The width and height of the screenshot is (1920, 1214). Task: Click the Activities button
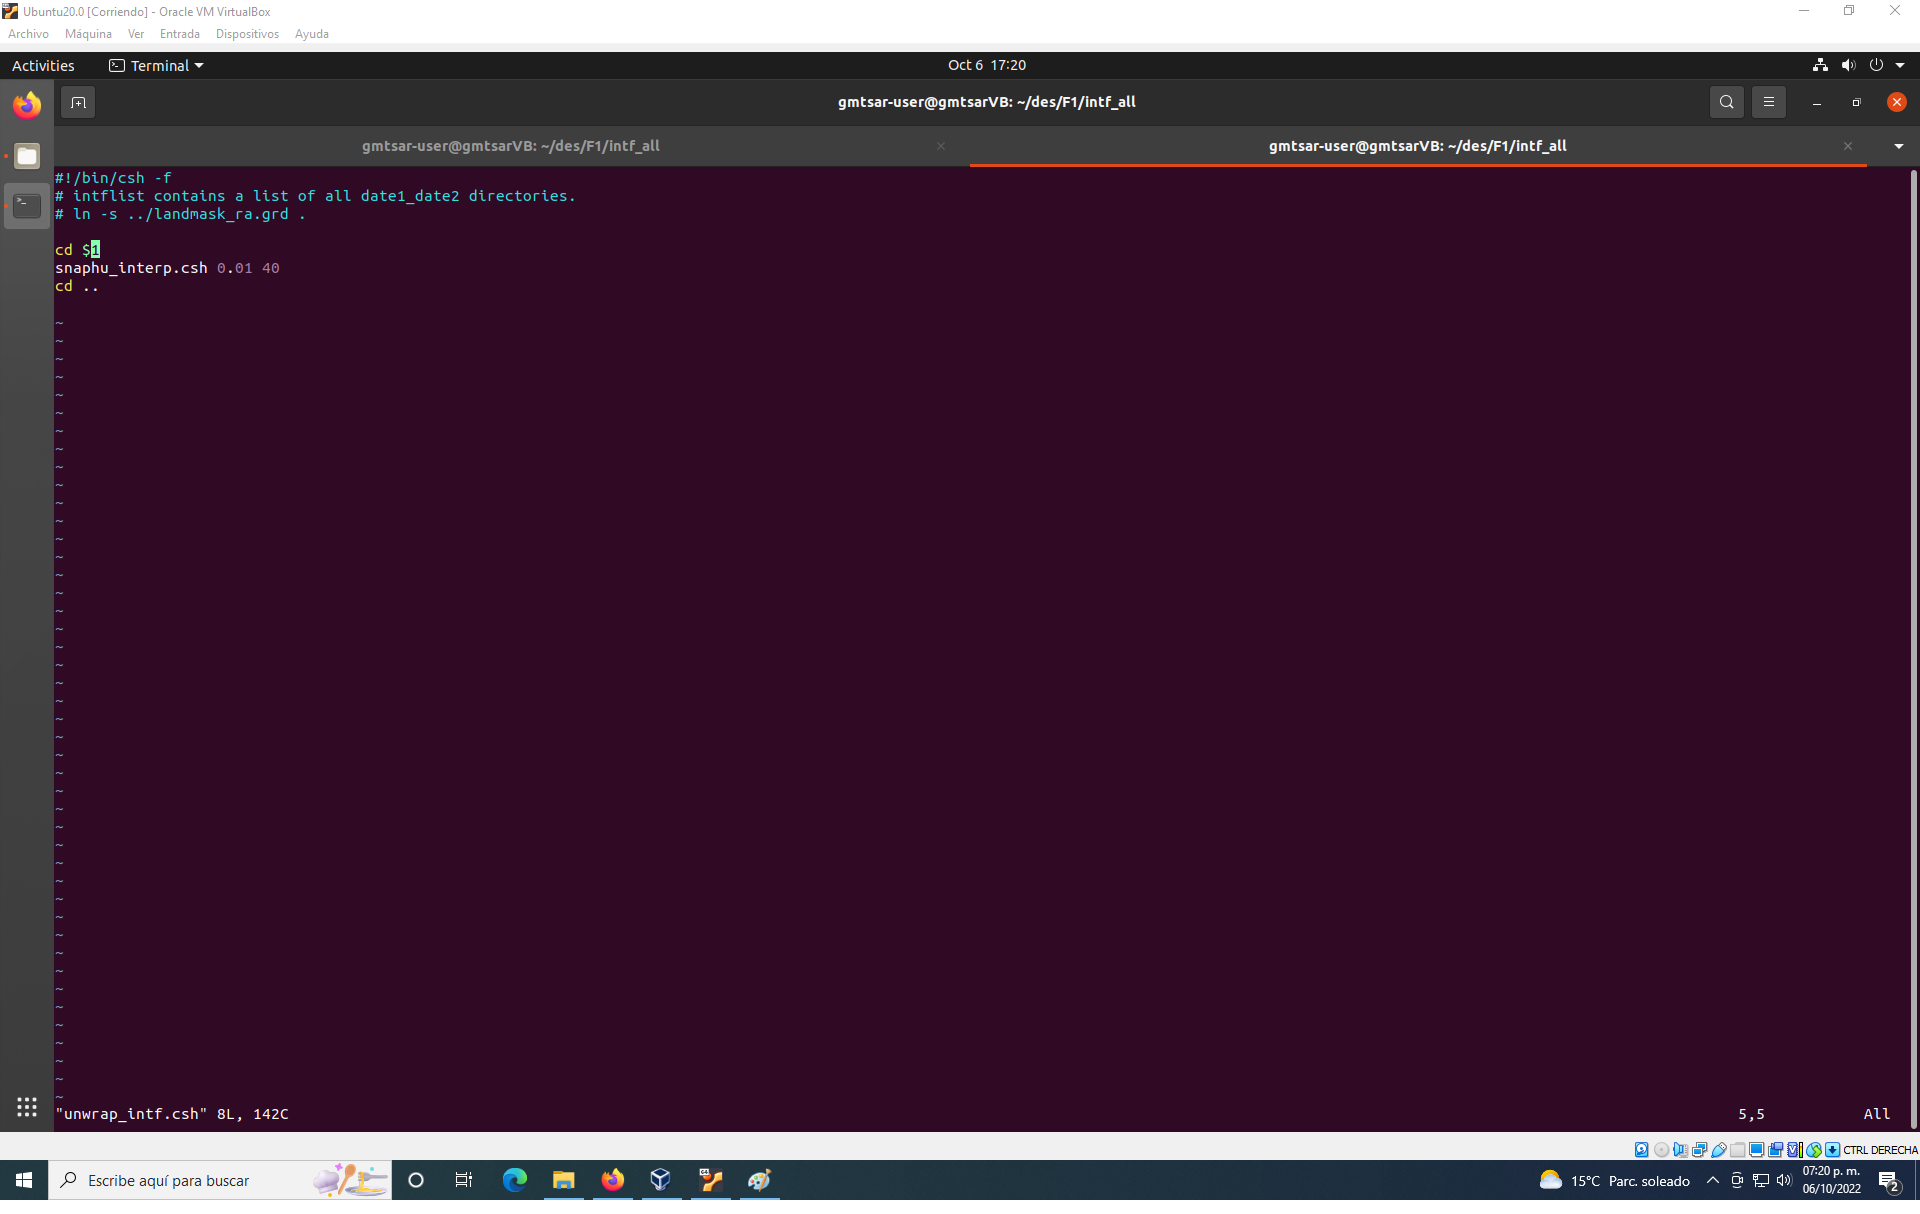pyautogui.click(x=43, y=65)
